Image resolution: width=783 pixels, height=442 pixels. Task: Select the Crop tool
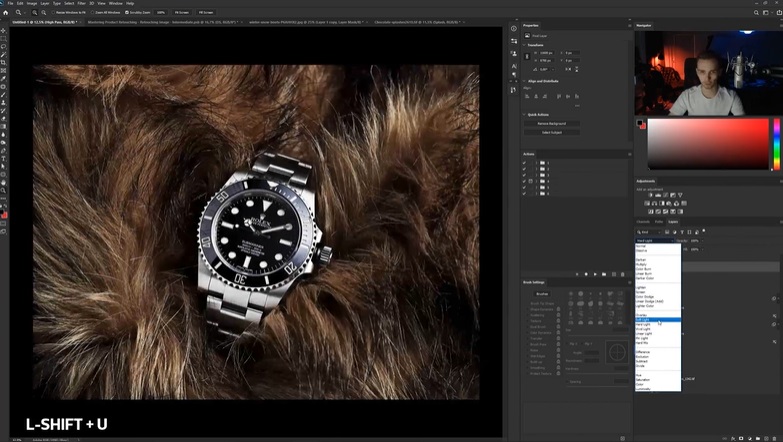(3, 62)
